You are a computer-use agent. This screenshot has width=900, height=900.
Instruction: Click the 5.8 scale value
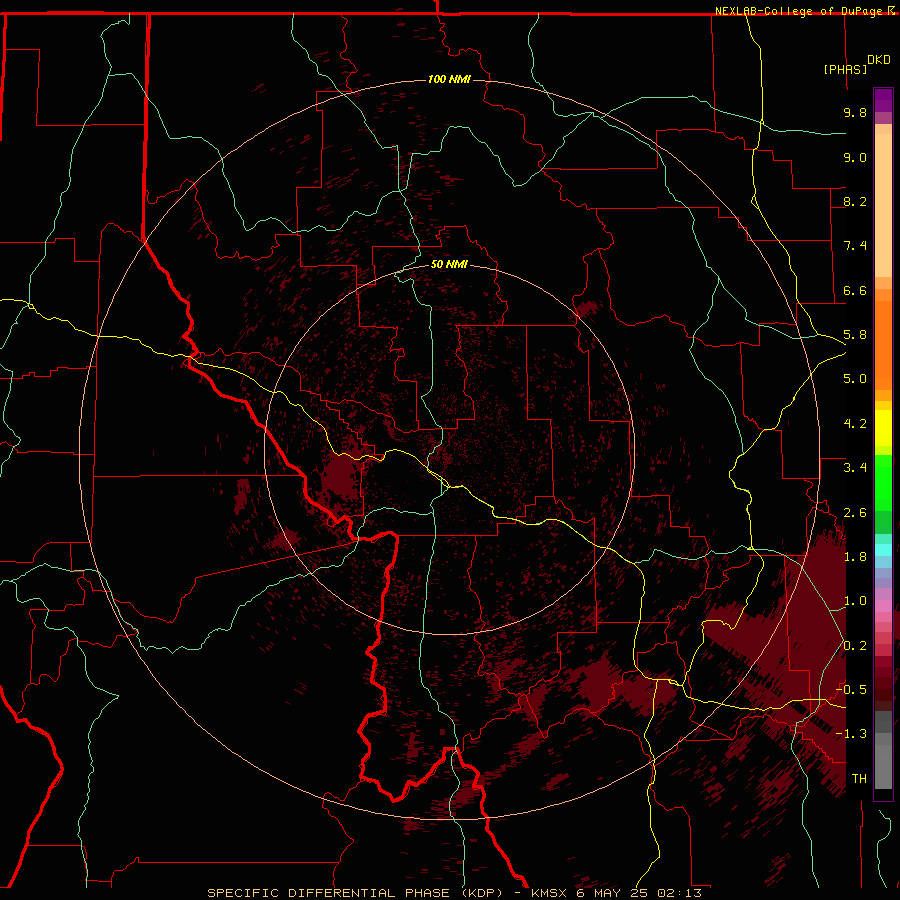855,335
